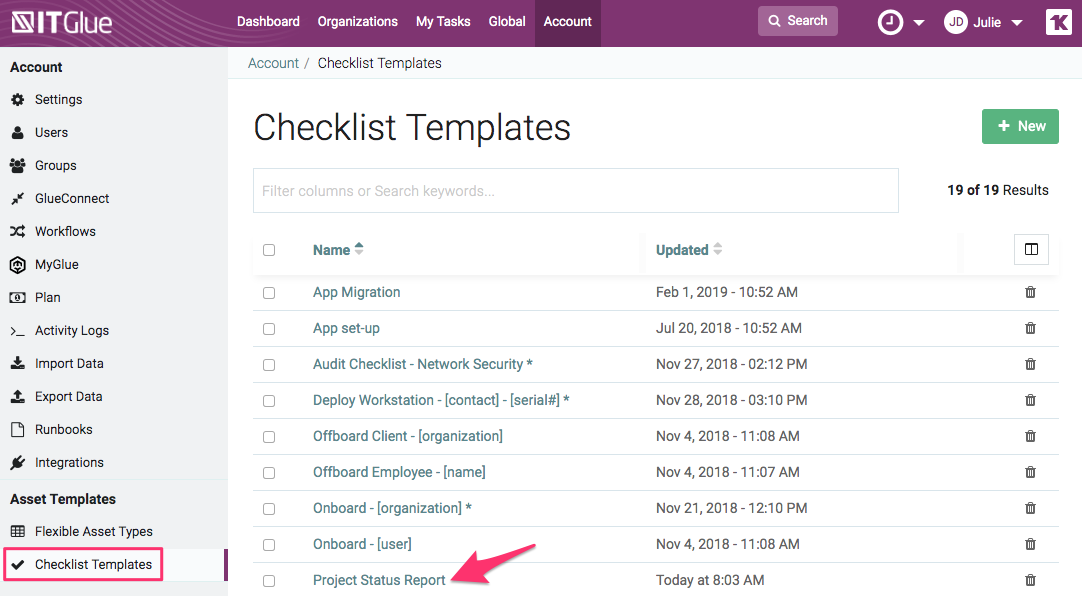Go to the Organizations tab
This screenshot has height=596, width=1082.
pyautogui.click(x=357, y=22)
